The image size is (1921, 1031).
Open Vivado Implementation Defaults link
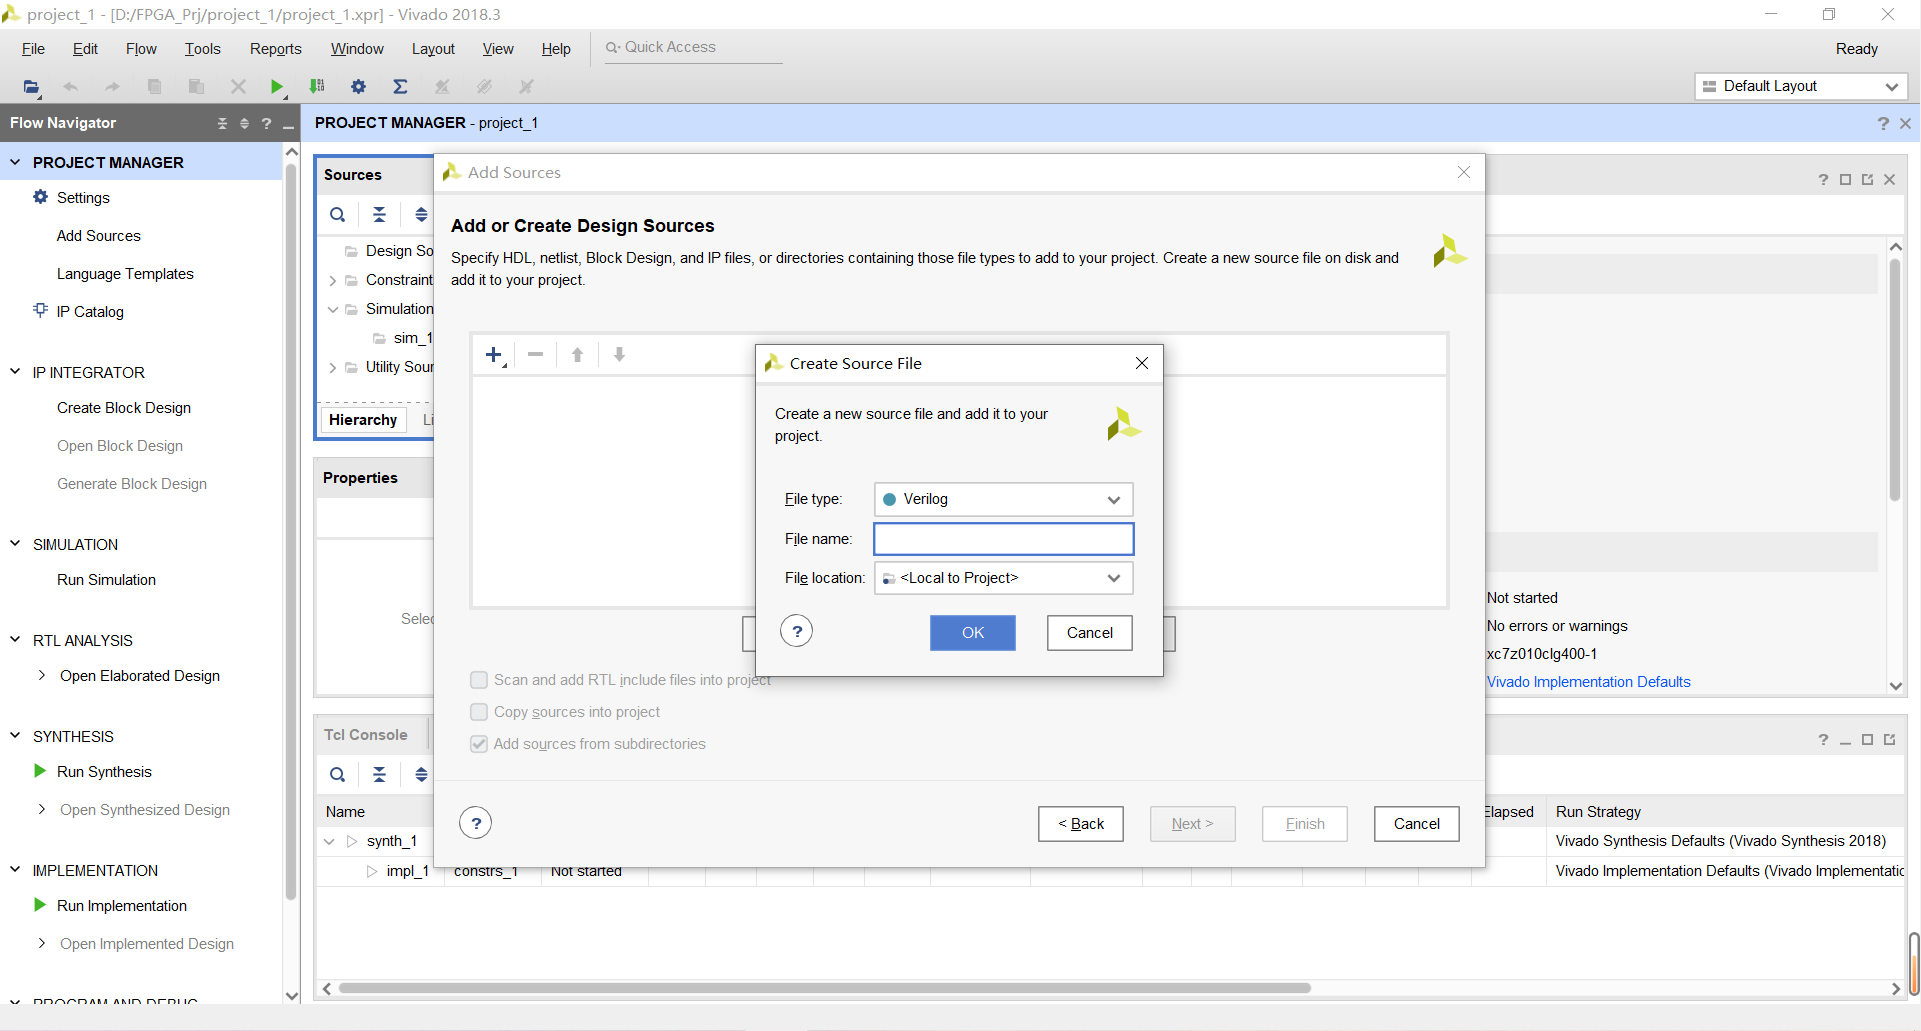tap(1589, 682)
